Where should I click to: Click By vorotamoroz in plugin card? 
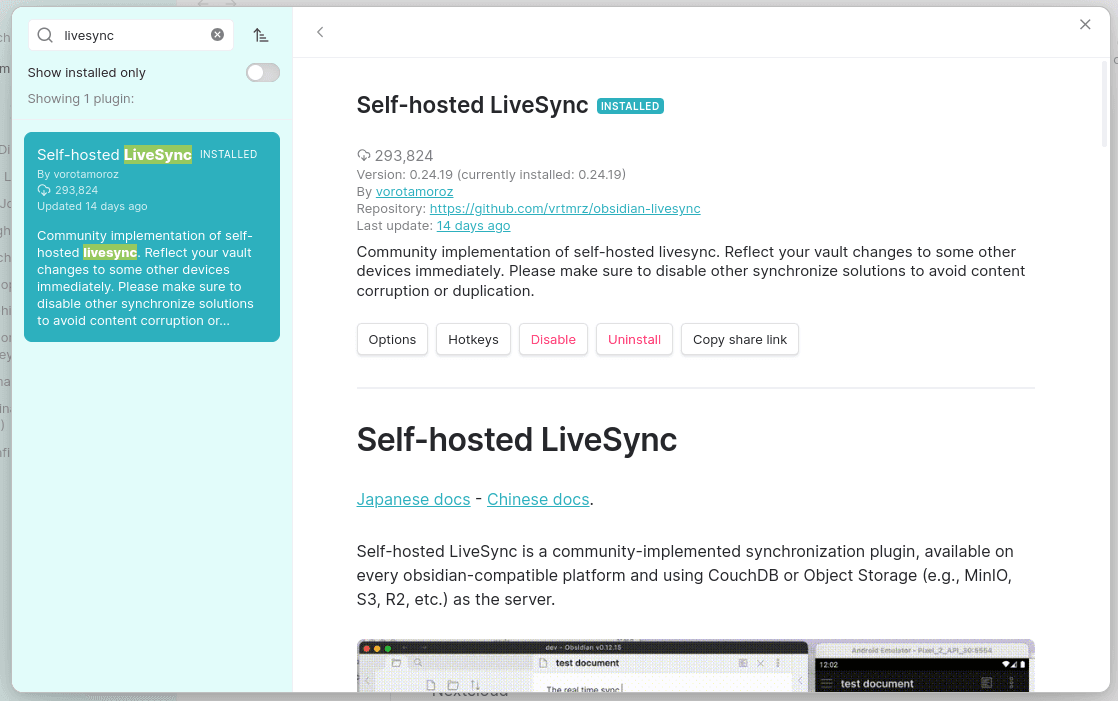pos(78,174)
